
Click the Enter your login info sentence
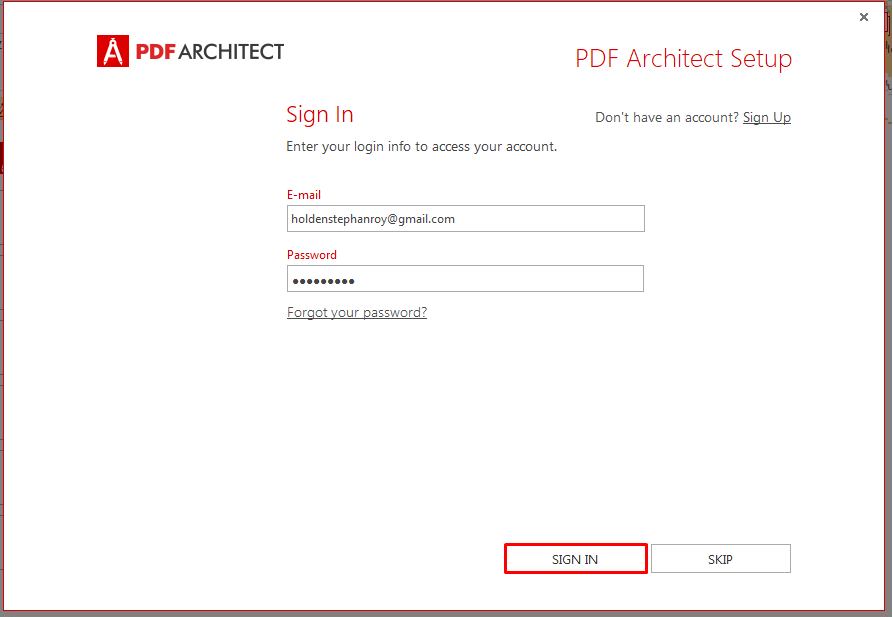coord(421,147)
